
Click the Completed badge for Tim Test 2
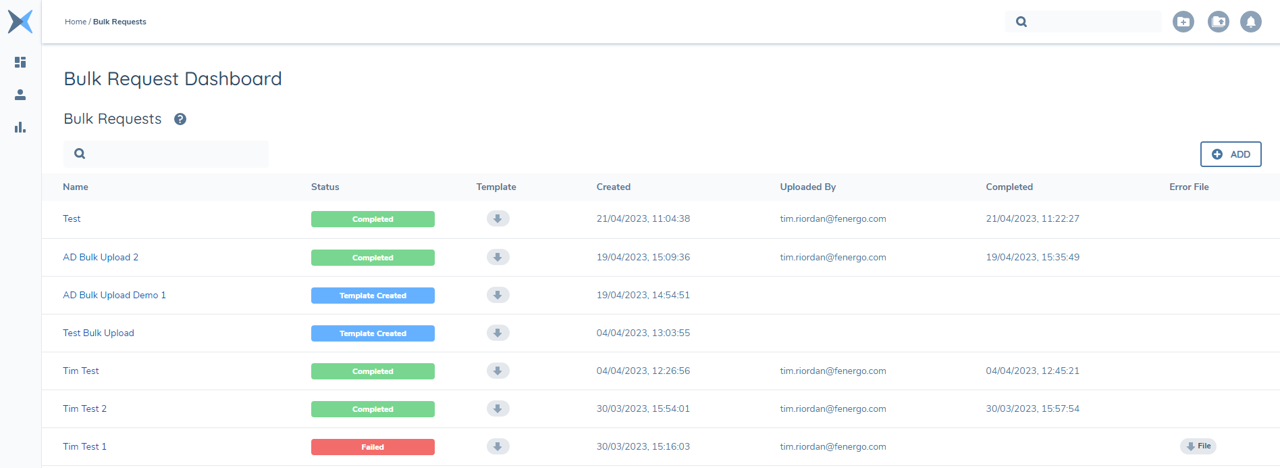tap(373, 409)
